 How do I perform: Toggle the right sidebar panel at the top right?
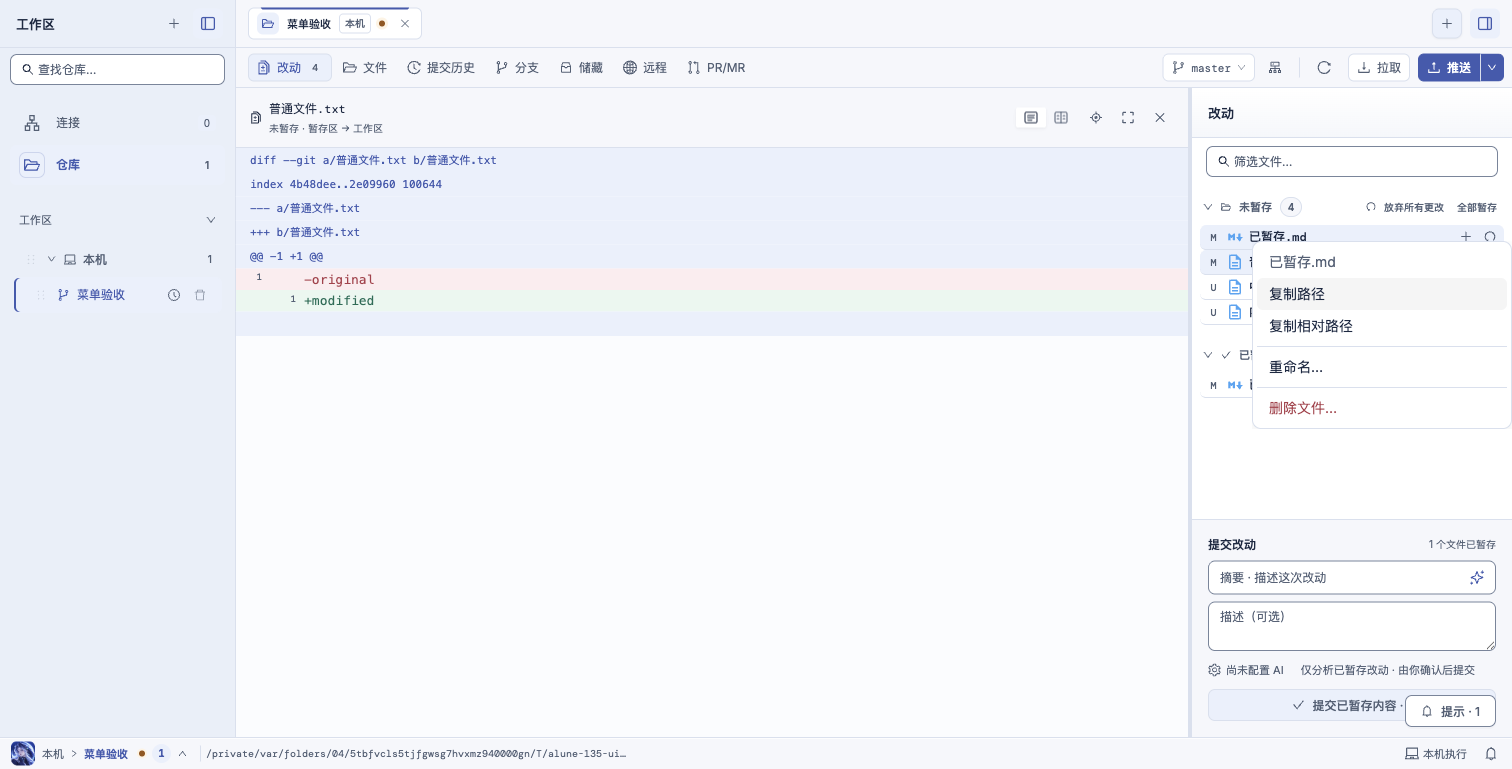pos(1484,24)
